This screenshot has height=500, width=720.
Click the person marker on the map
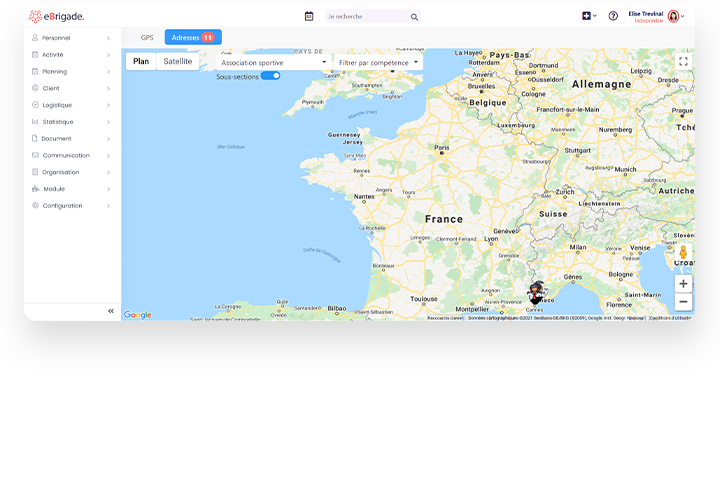pos(536,292)
